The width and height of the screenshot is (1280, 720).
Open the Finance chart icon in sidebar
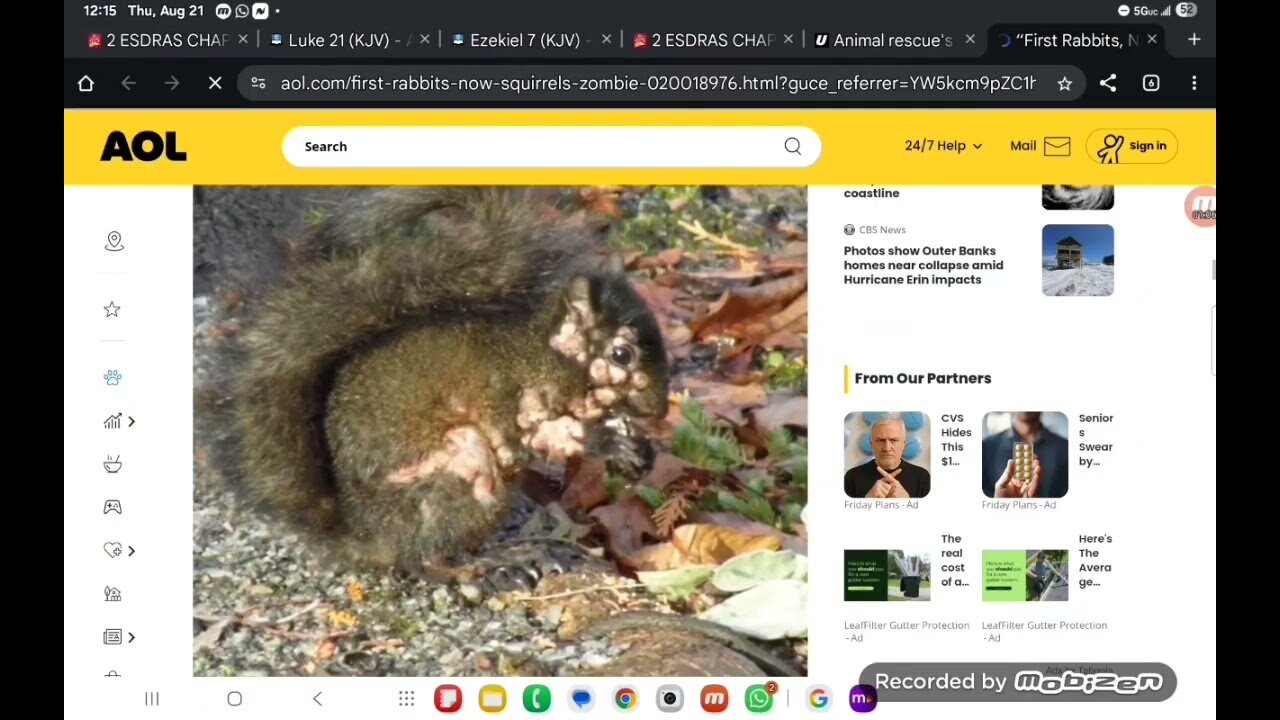click(112, 421)
